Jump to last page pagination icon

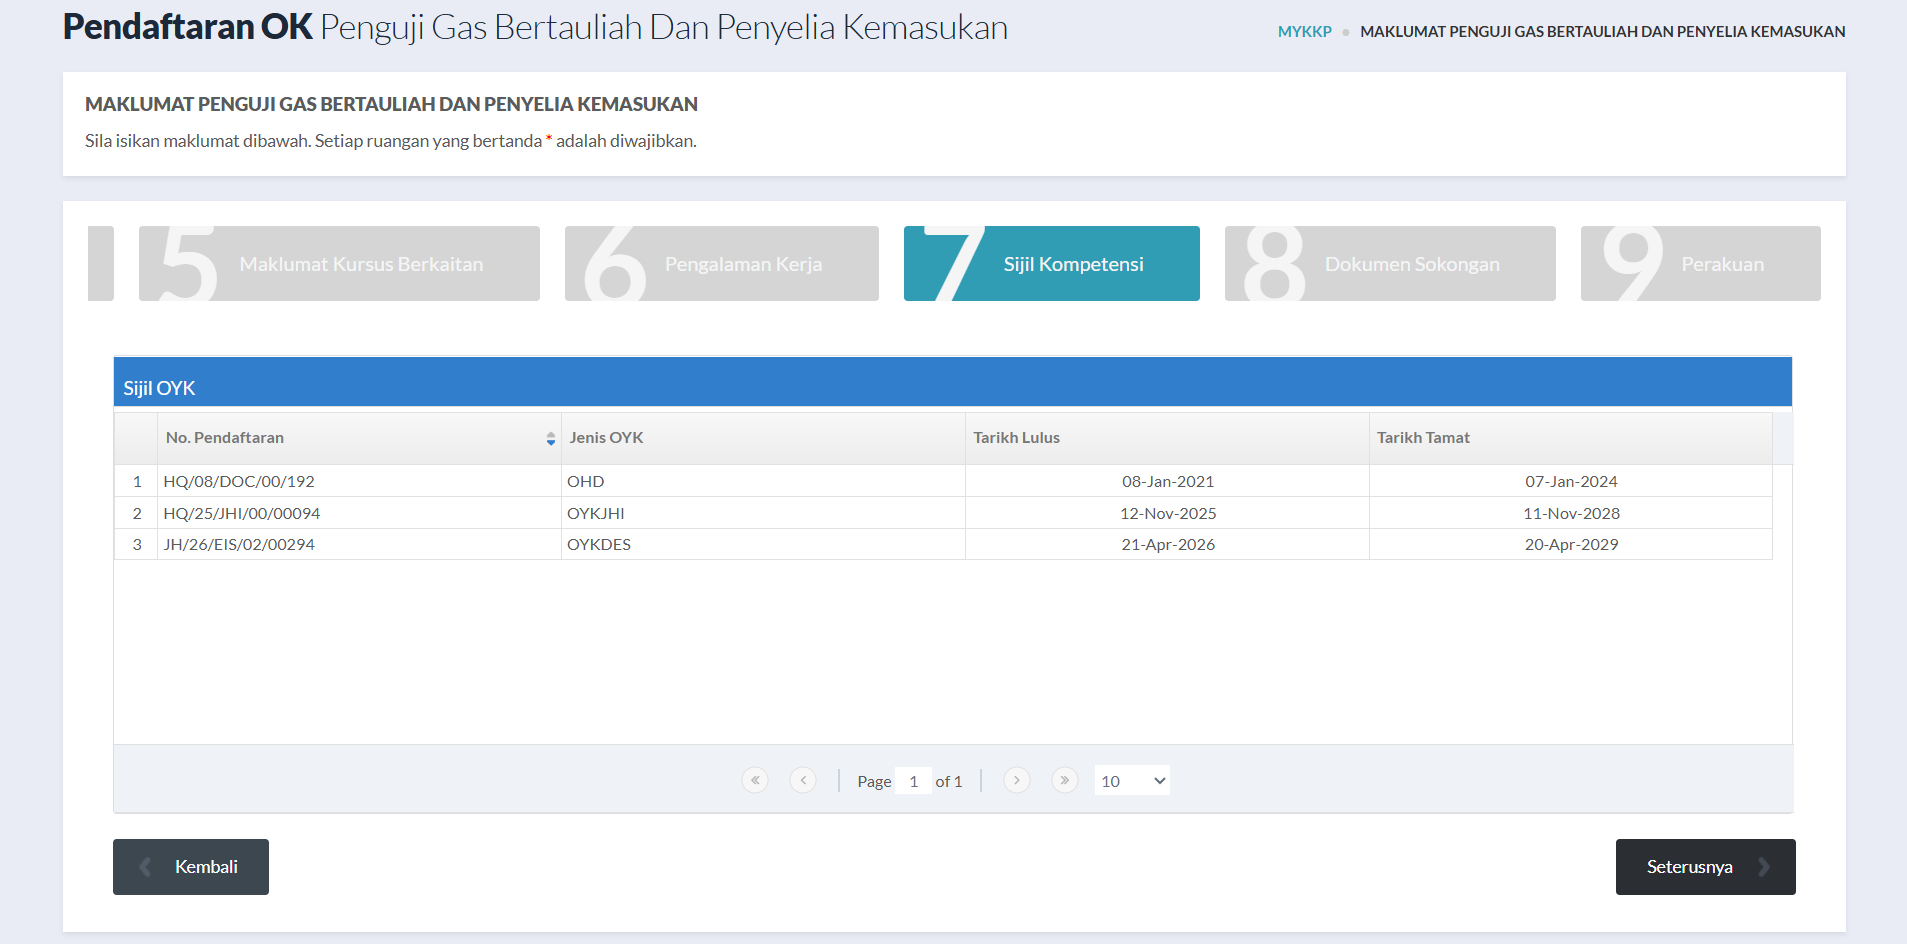1064,780
